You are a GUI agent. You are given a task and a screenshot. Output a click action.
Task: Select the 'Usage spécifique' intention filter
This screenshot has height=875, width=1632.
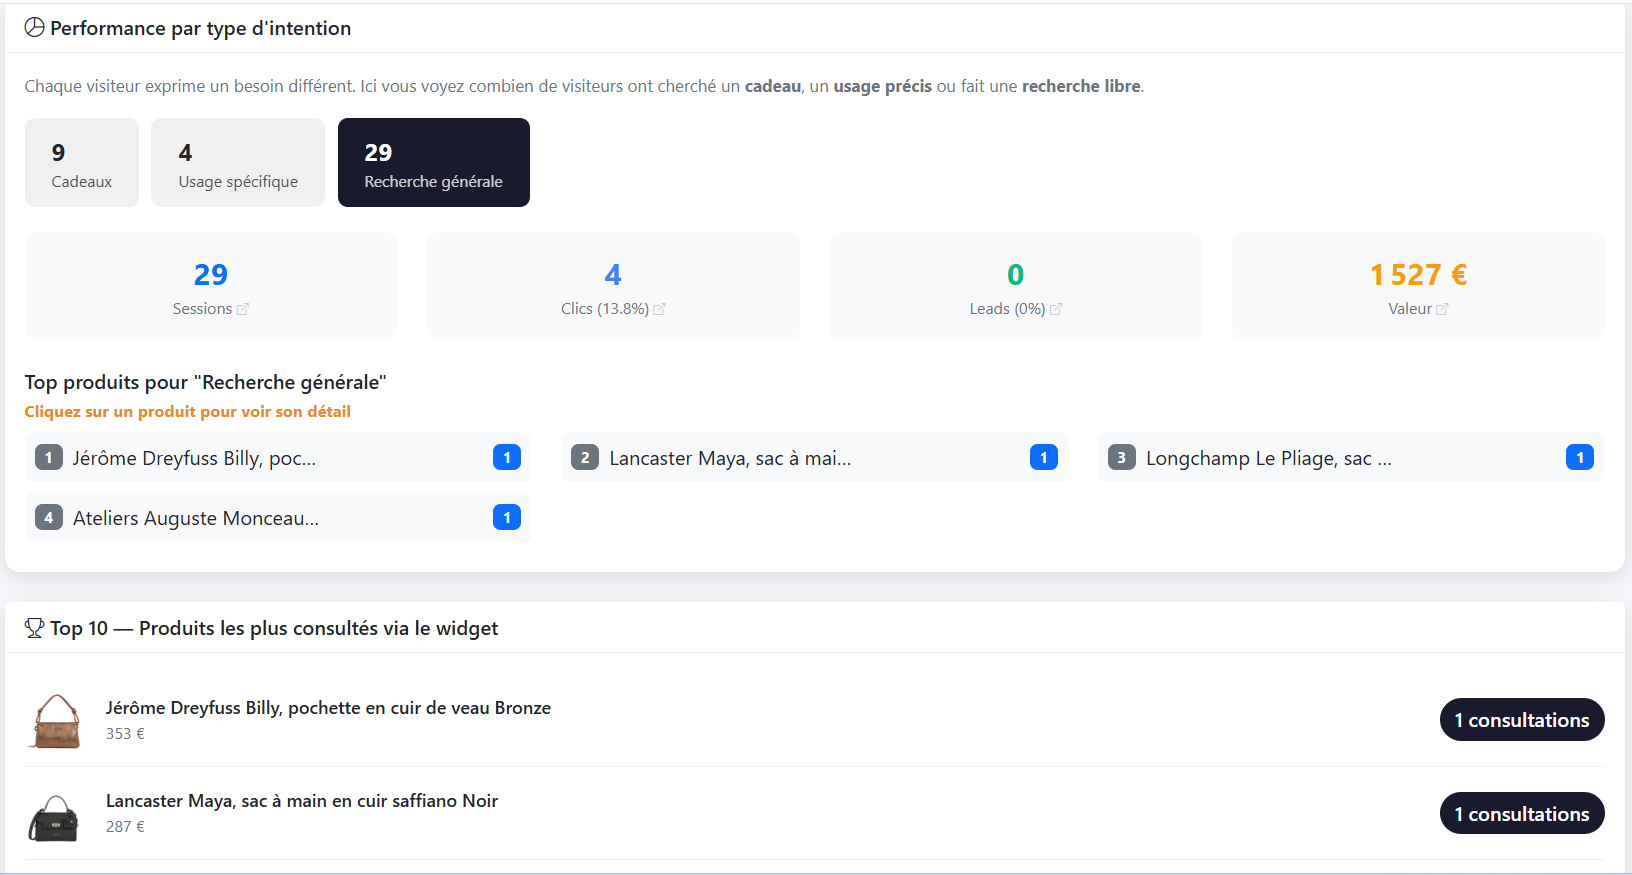coord(237,162)
